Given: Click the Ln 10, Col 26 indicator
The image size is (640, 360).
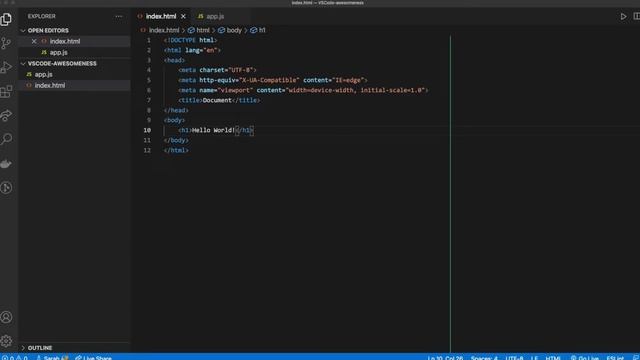Looking at the screenshot, I should tap(445, 358).
